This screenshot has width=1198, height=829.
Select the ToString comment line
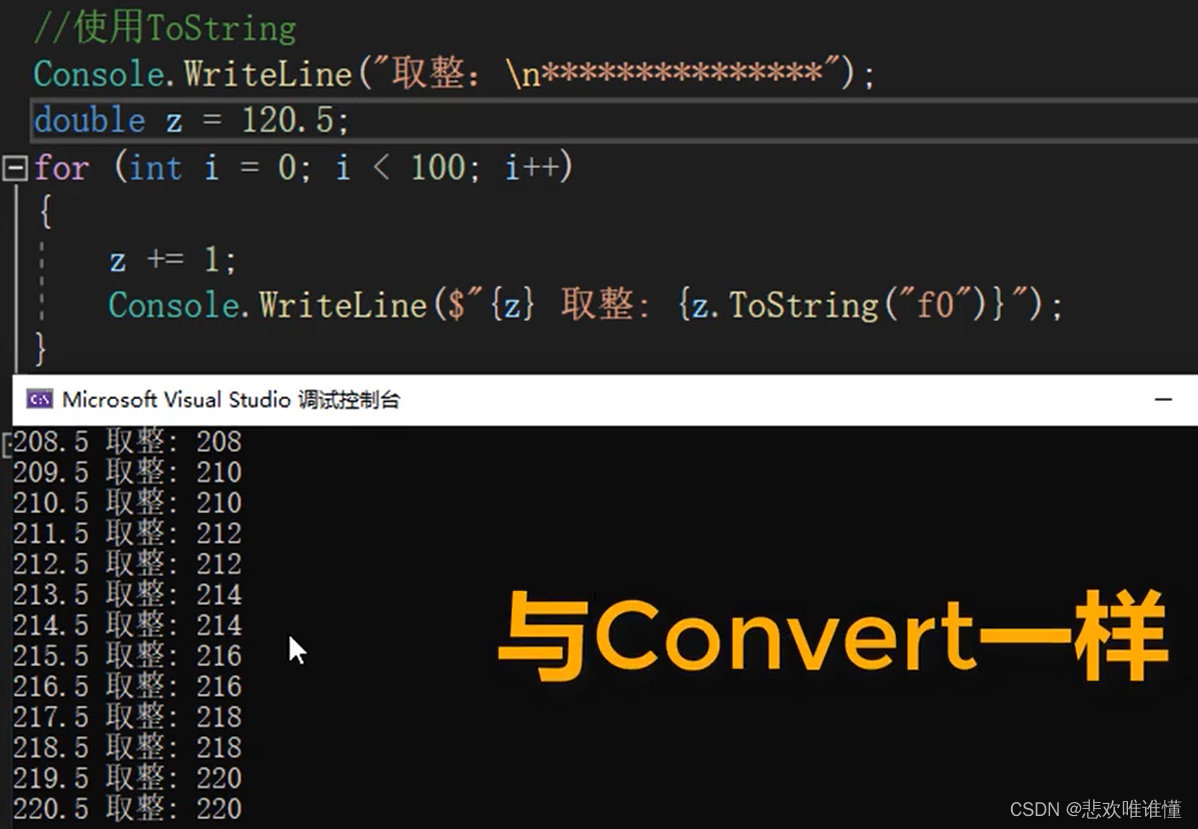pos(163,27)
